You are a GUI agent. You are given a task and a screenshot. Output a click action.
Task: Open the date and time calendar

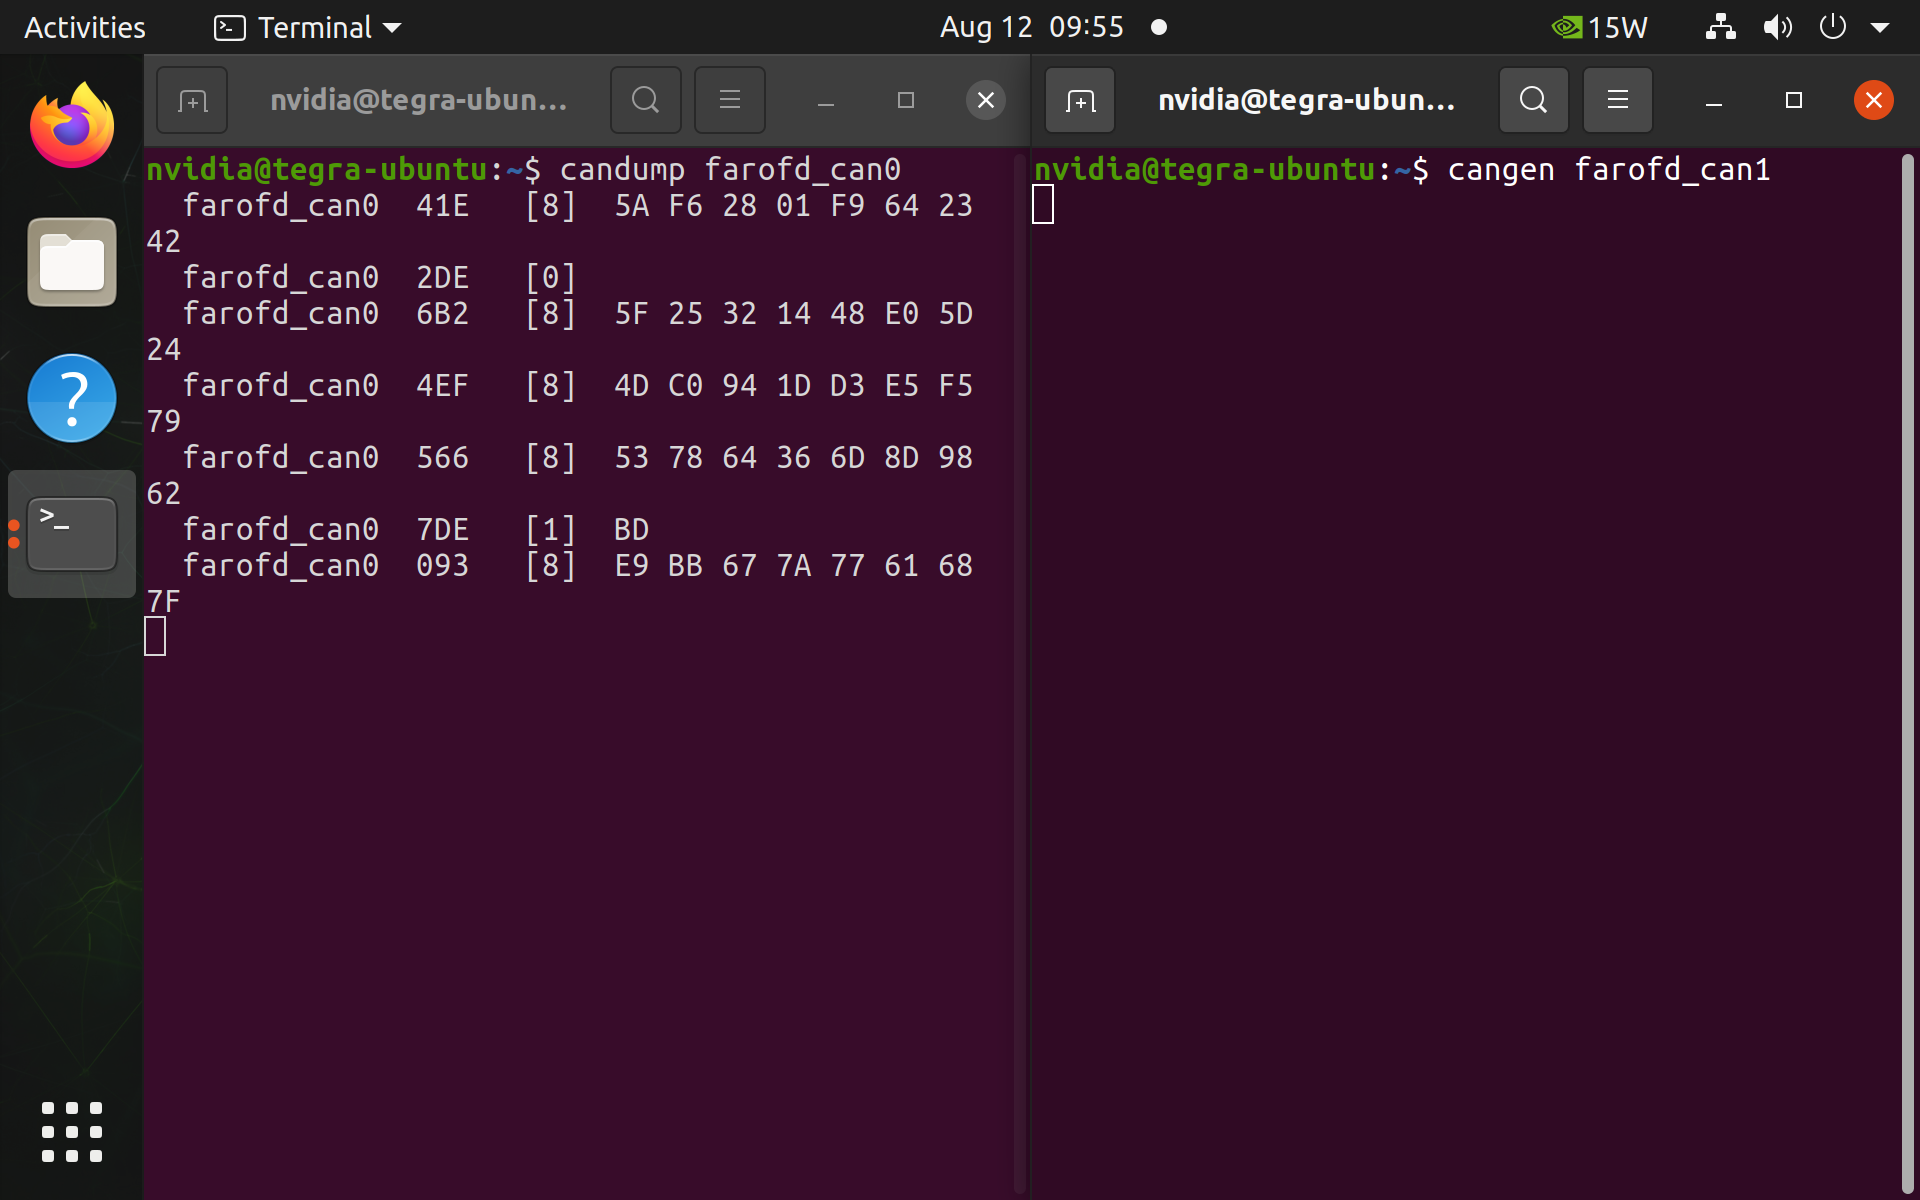click(x=1031, y=27)
